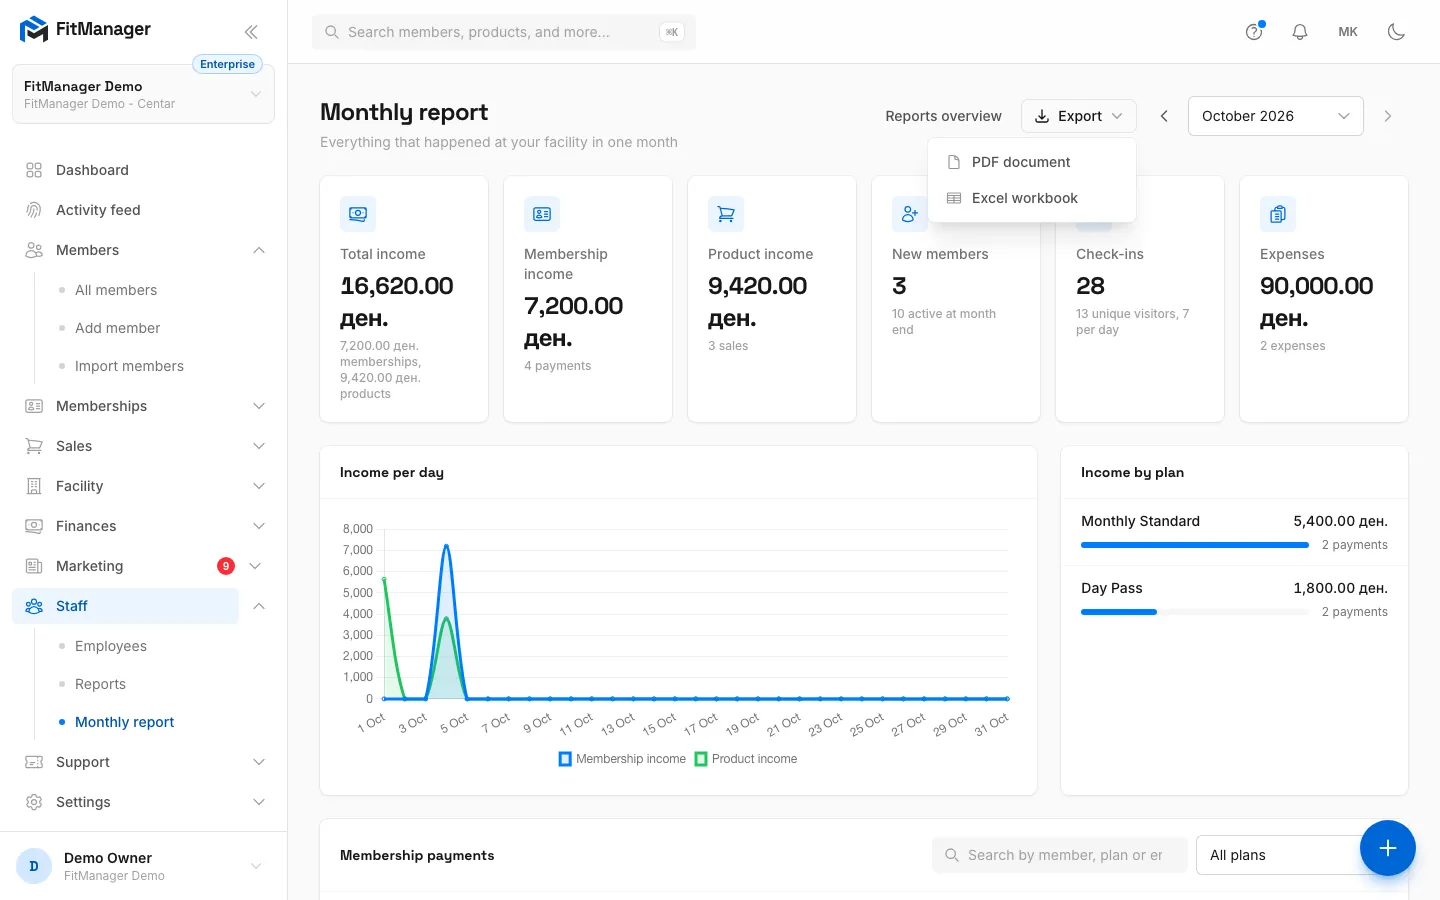Toggle dark mode moon icon
1440x900 pixels.
coord(1396,32)
